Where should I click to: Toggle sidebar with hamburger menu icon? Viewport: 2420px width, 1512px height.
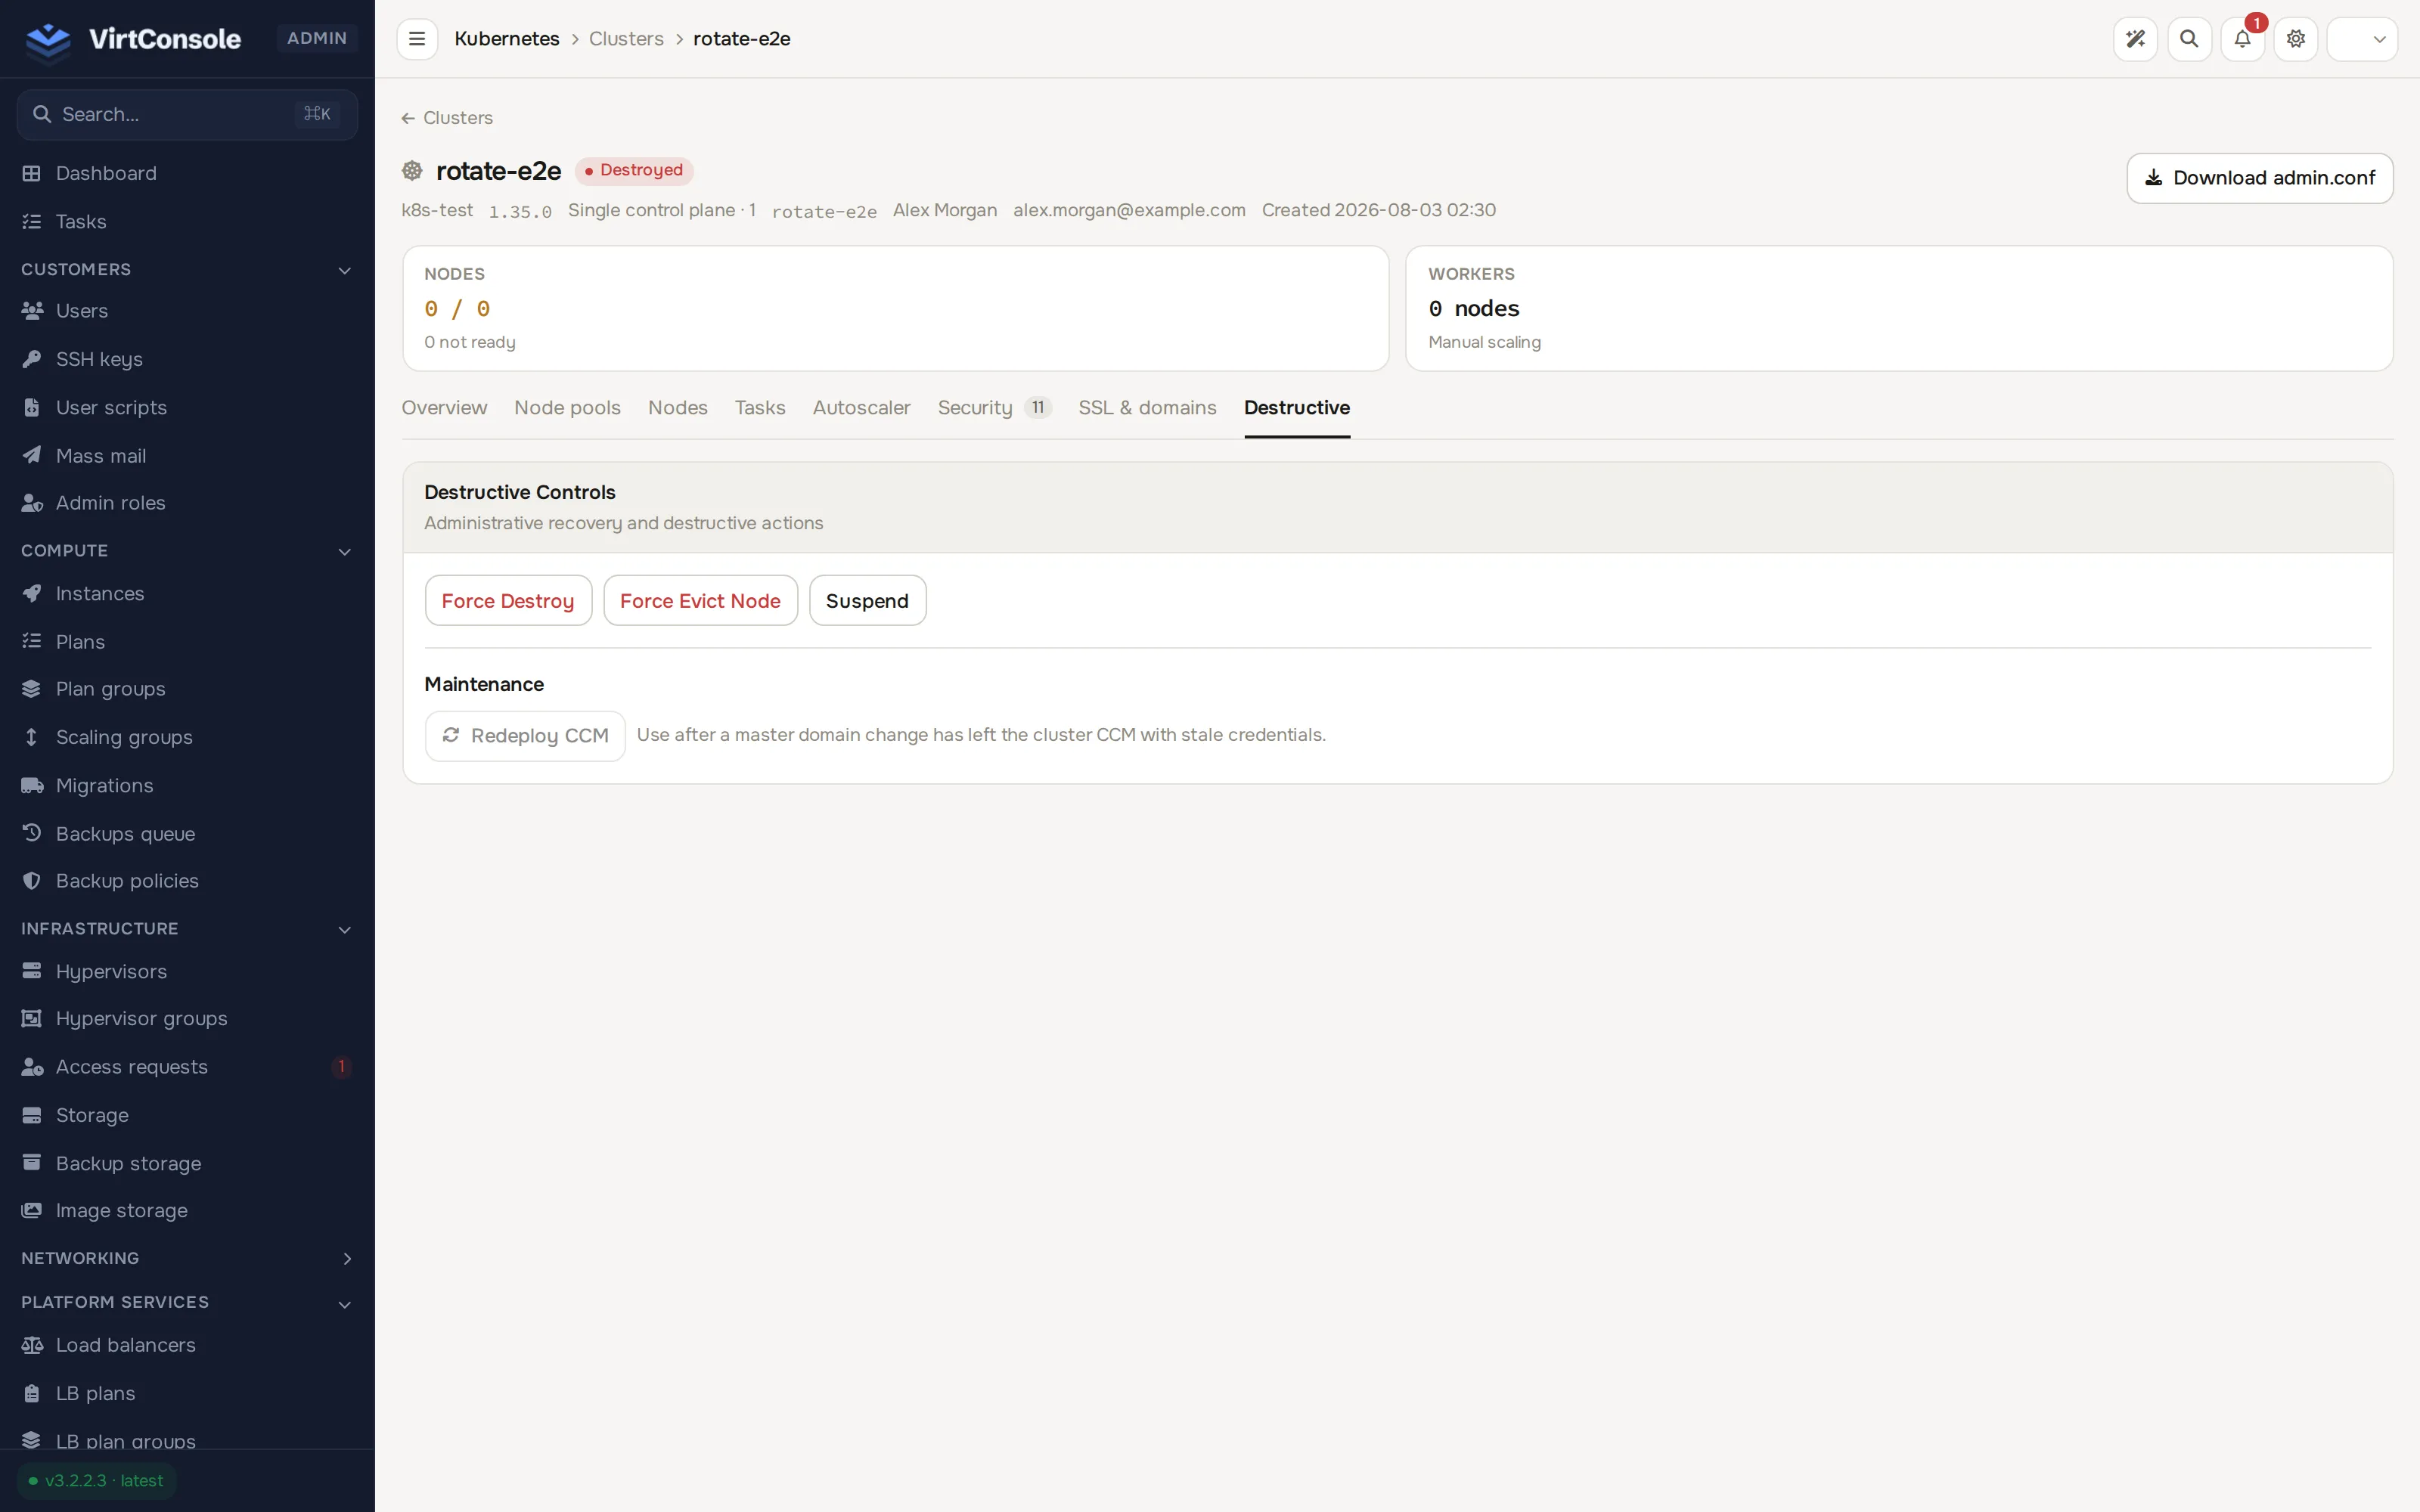coord(417,39)
